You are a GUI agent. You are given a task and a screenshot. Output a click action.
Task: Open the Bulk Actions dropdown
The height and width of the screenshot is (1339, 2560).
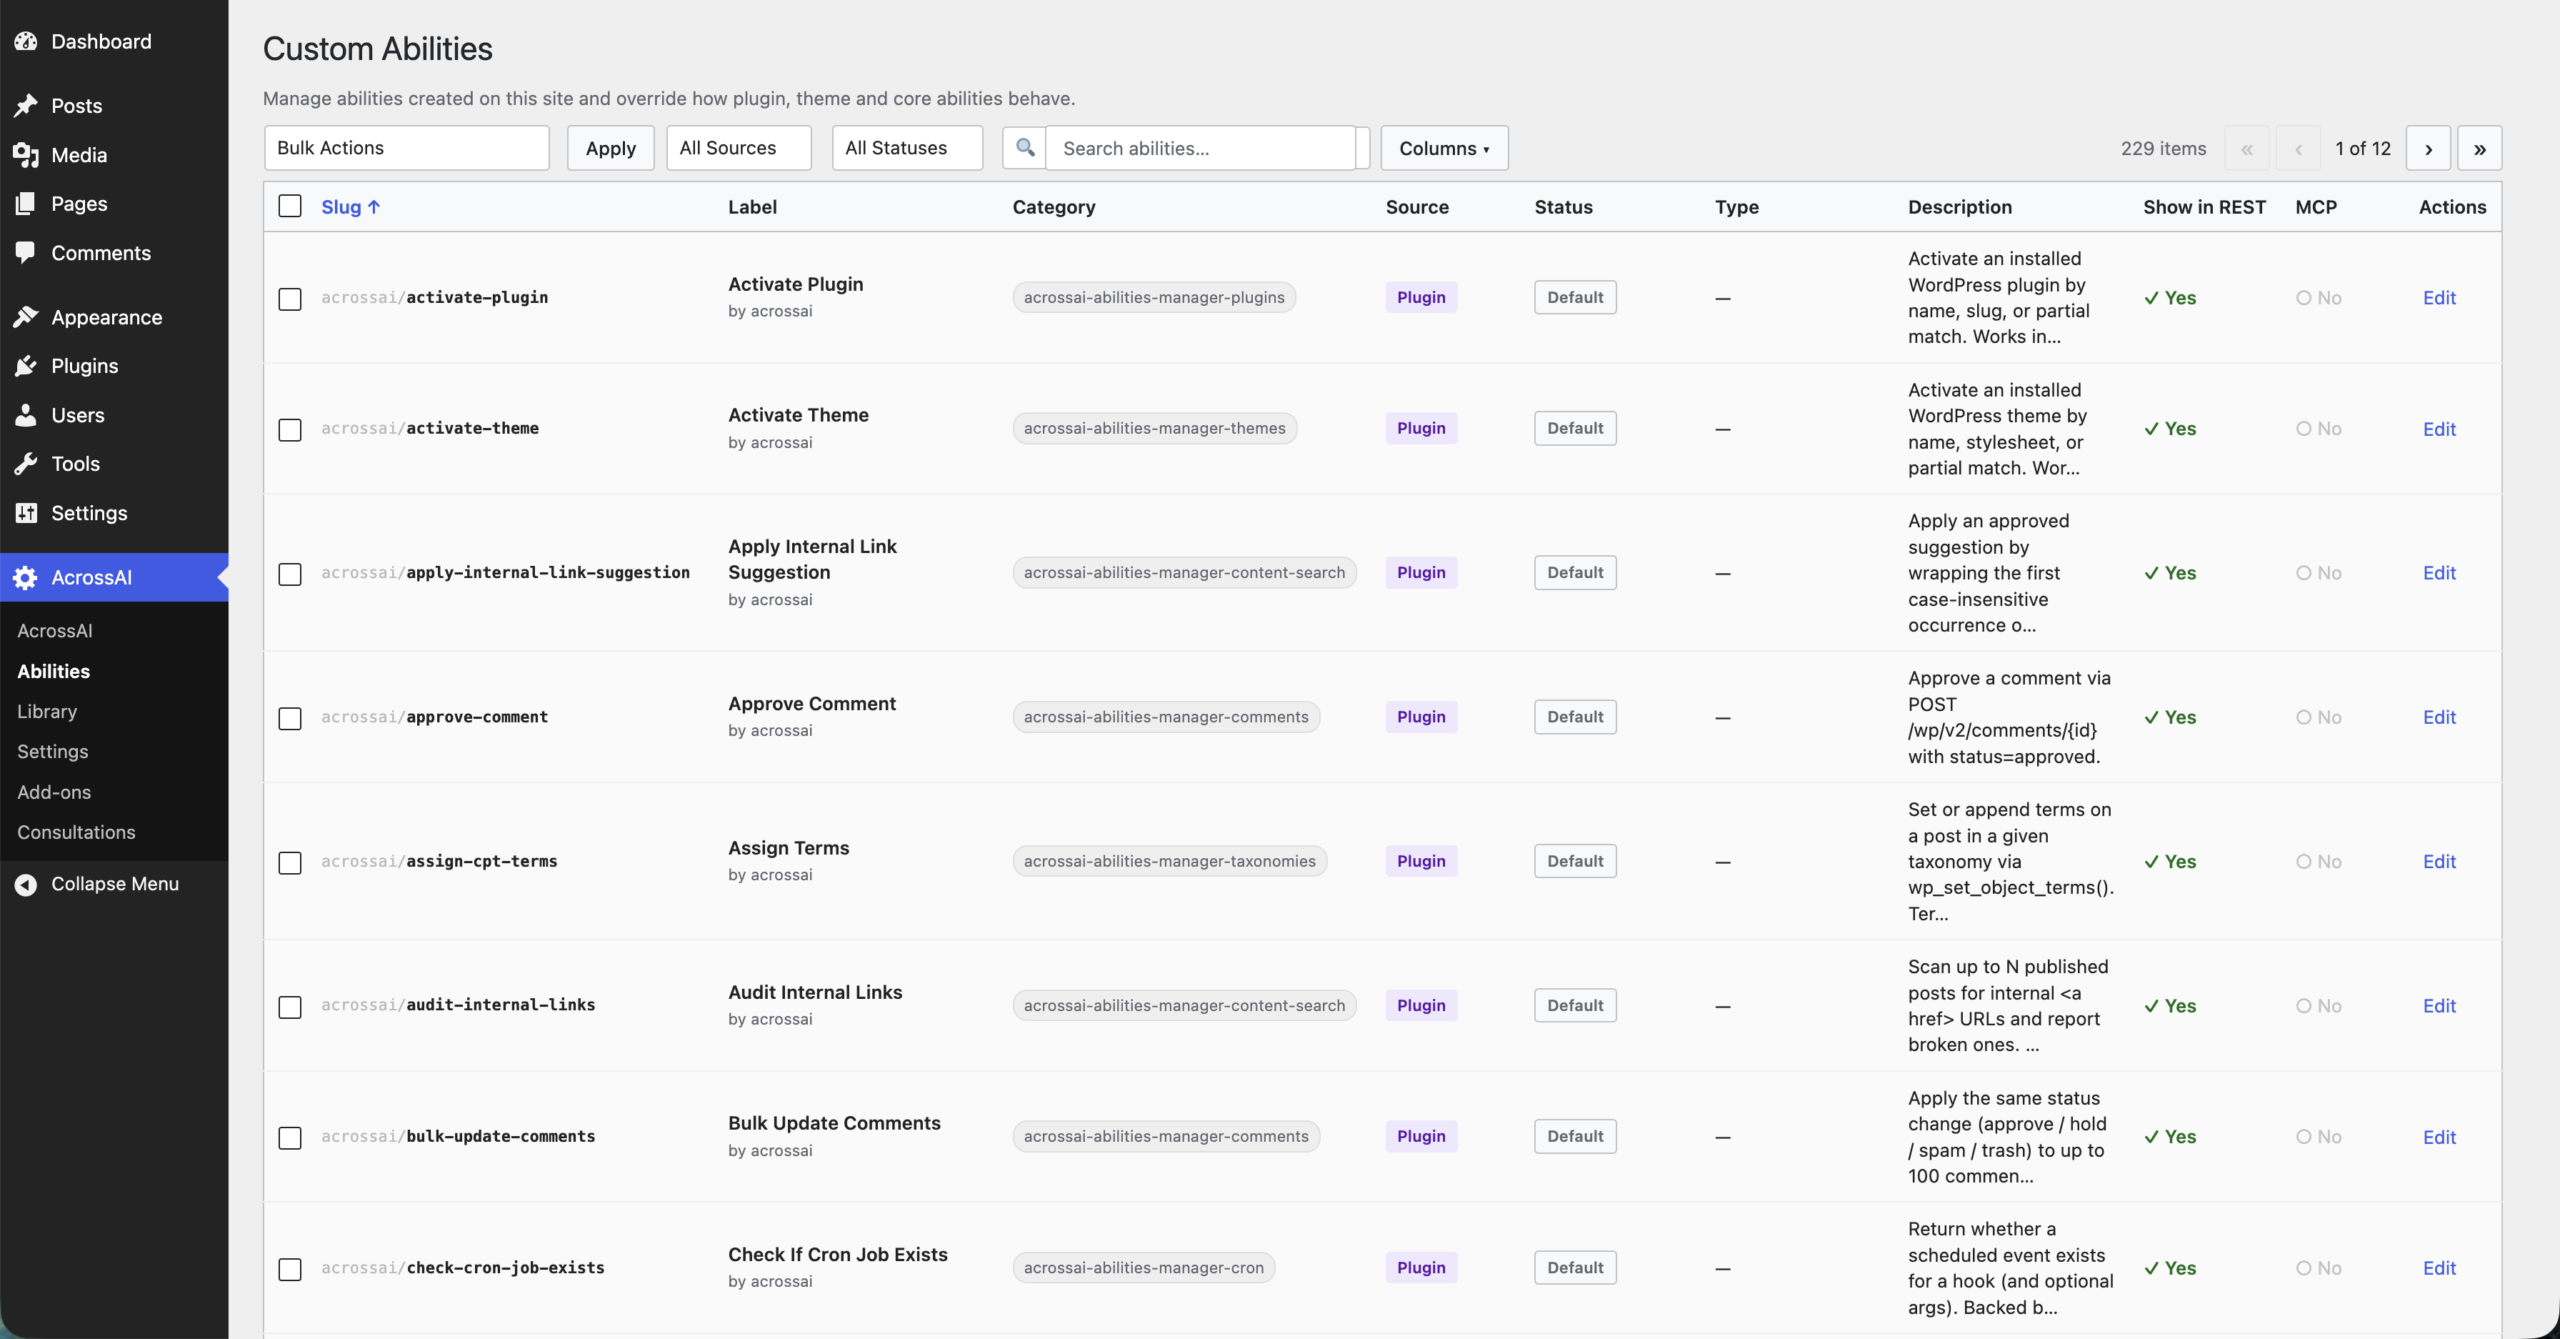coord(407,148)
